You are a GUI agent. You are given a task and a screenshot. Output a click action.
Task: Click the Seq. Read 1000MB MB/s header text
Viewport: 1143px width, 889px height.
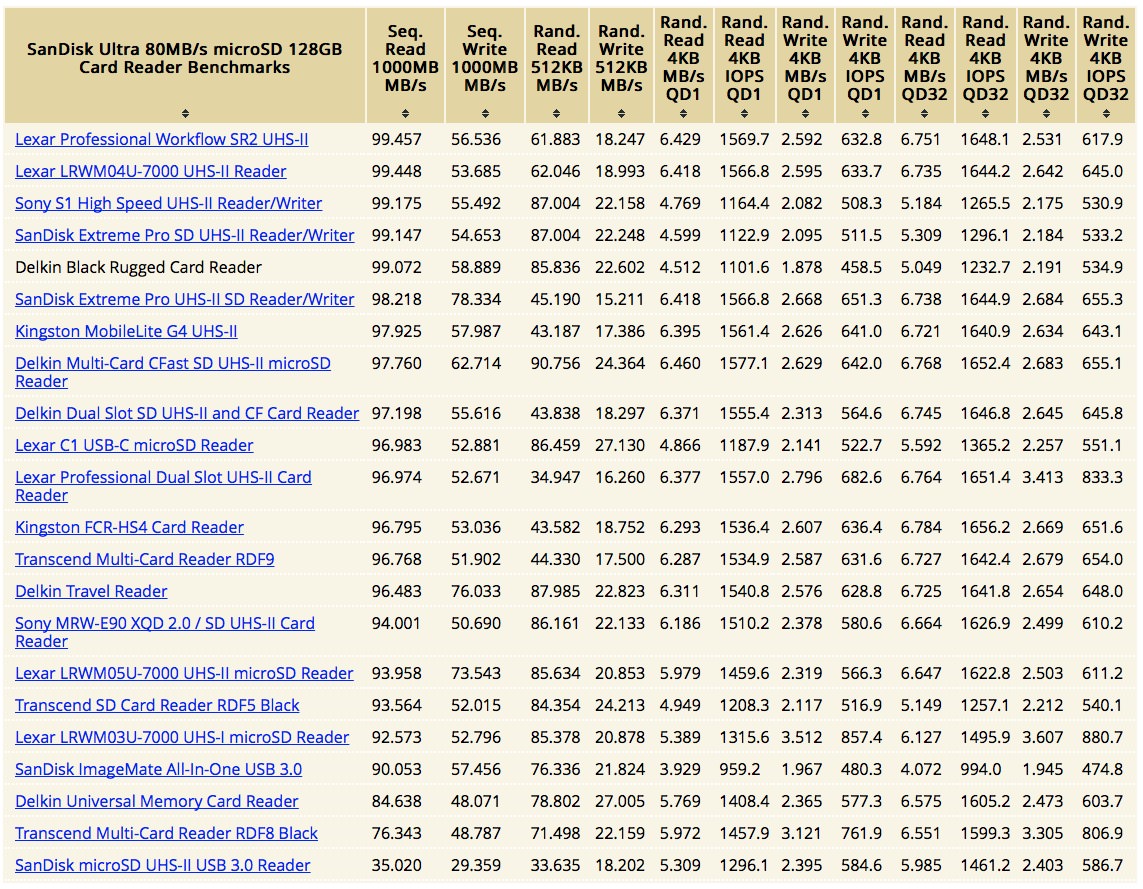[405, 58]
